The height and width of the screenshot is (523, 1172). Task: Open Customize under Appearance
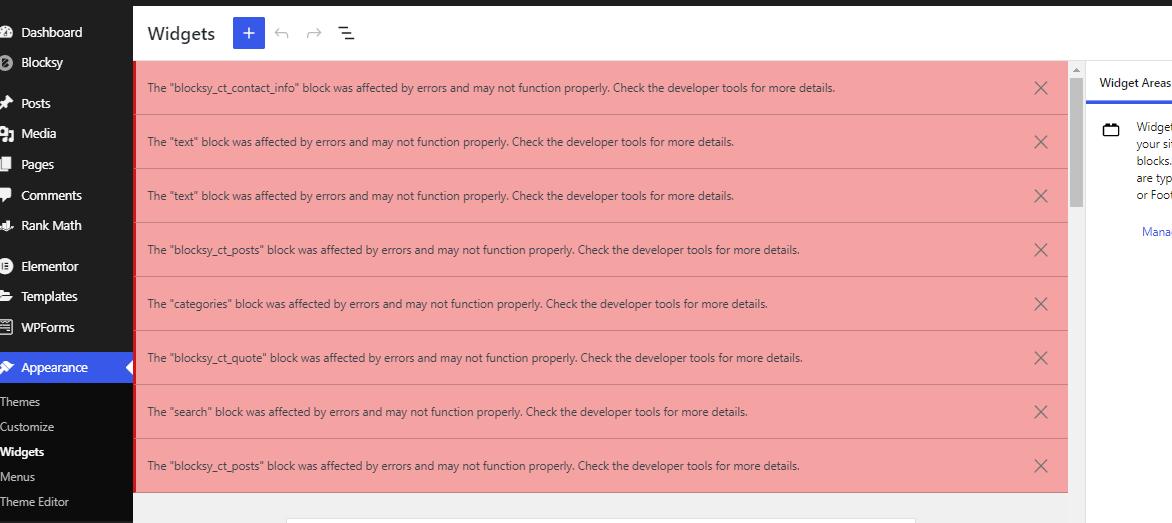(27, 427)
